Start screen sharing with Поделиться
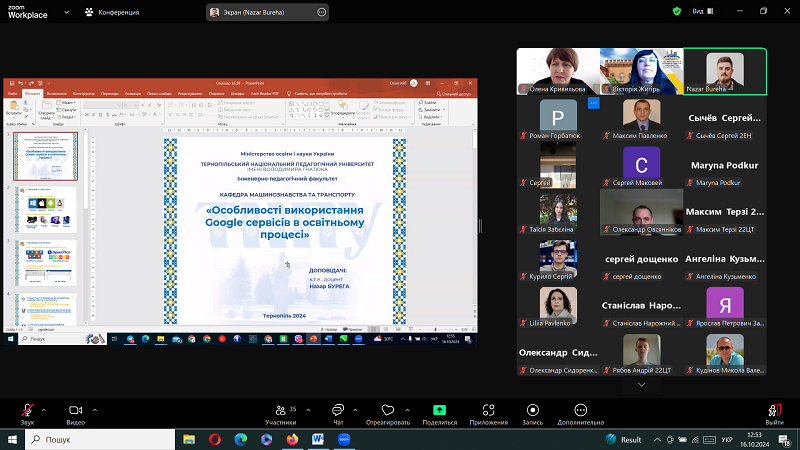Image resolution: width=800 pixels, height=450 pixels. tap(439, 414)
